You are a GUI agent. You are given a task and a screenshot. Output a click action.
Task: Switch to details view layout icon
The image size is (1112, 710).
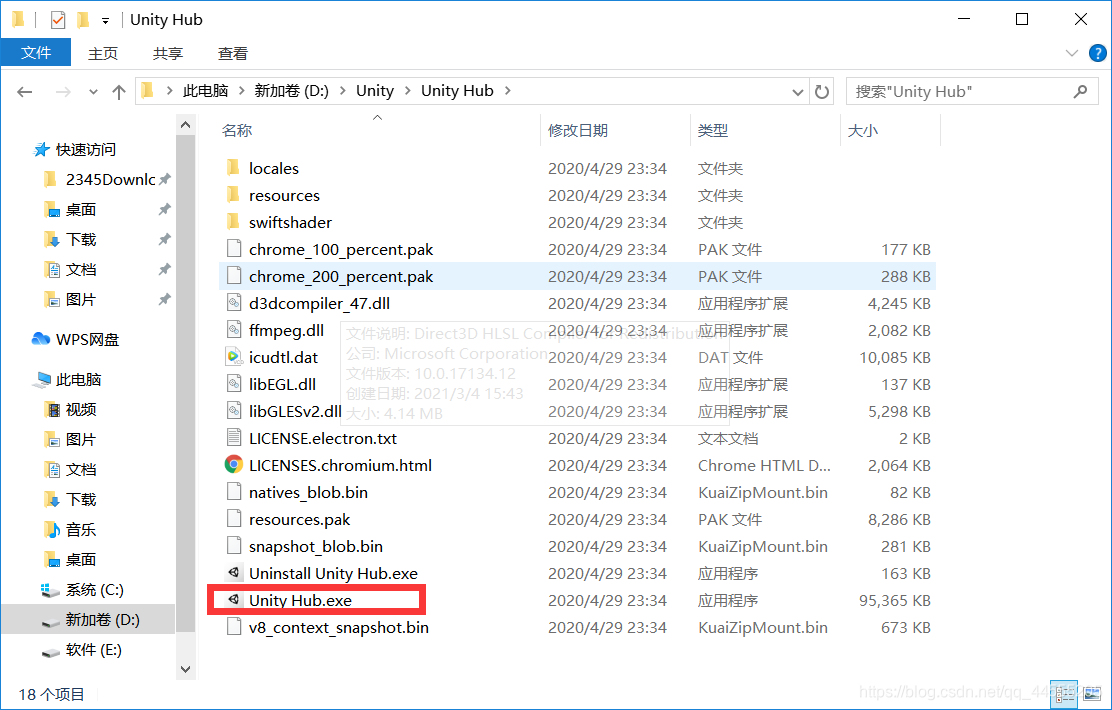pyautogui.click(x=1065, y=694)
